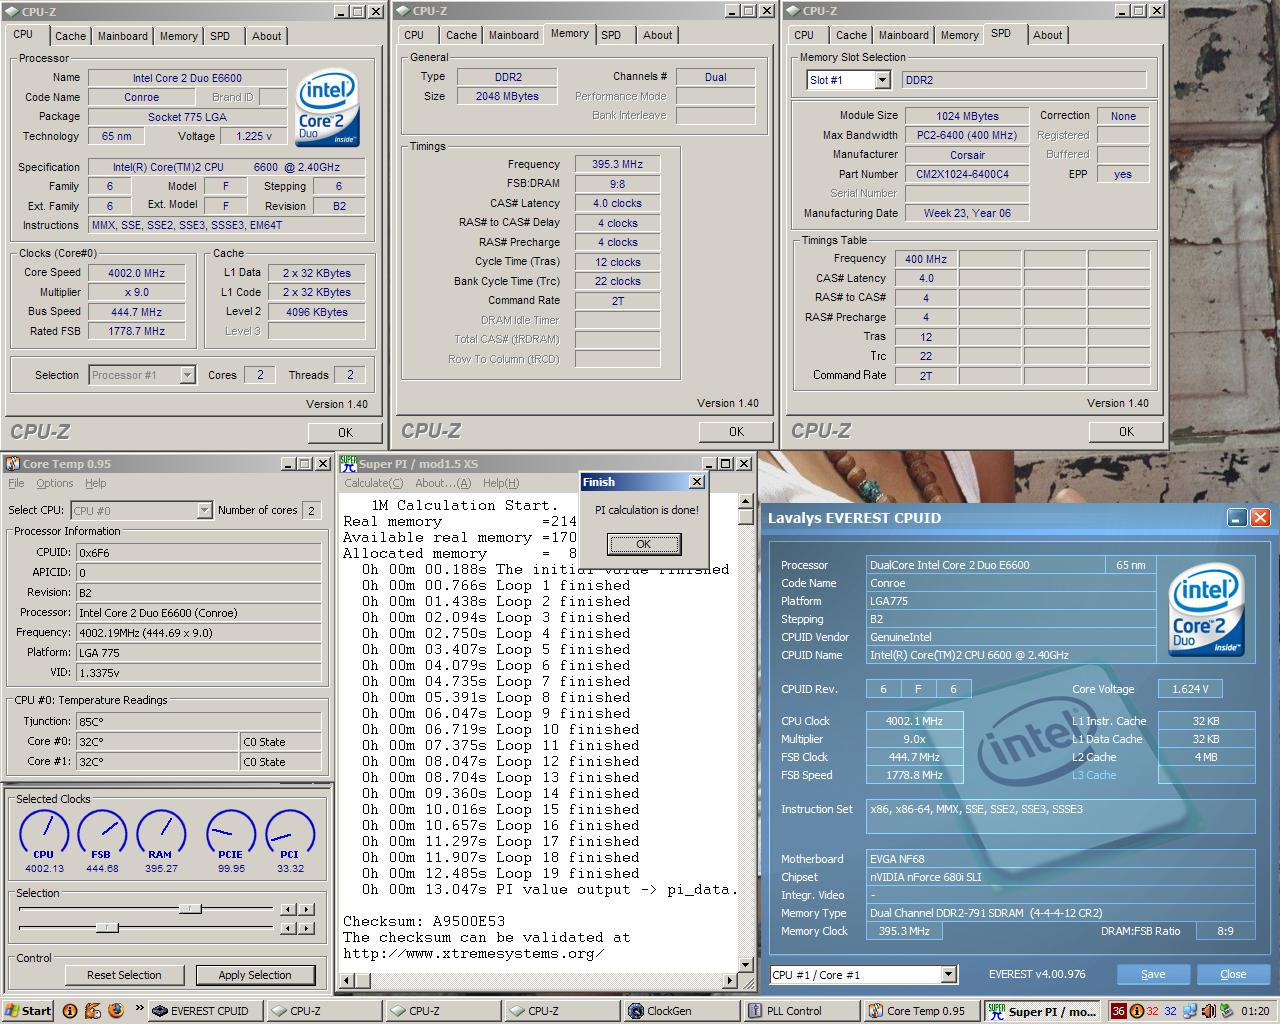Screen dimensions: 1280x1024
Task: Click the Intel Core 2 Duo logo in EVEREST CPUID
Action: tap(1206, 609)
